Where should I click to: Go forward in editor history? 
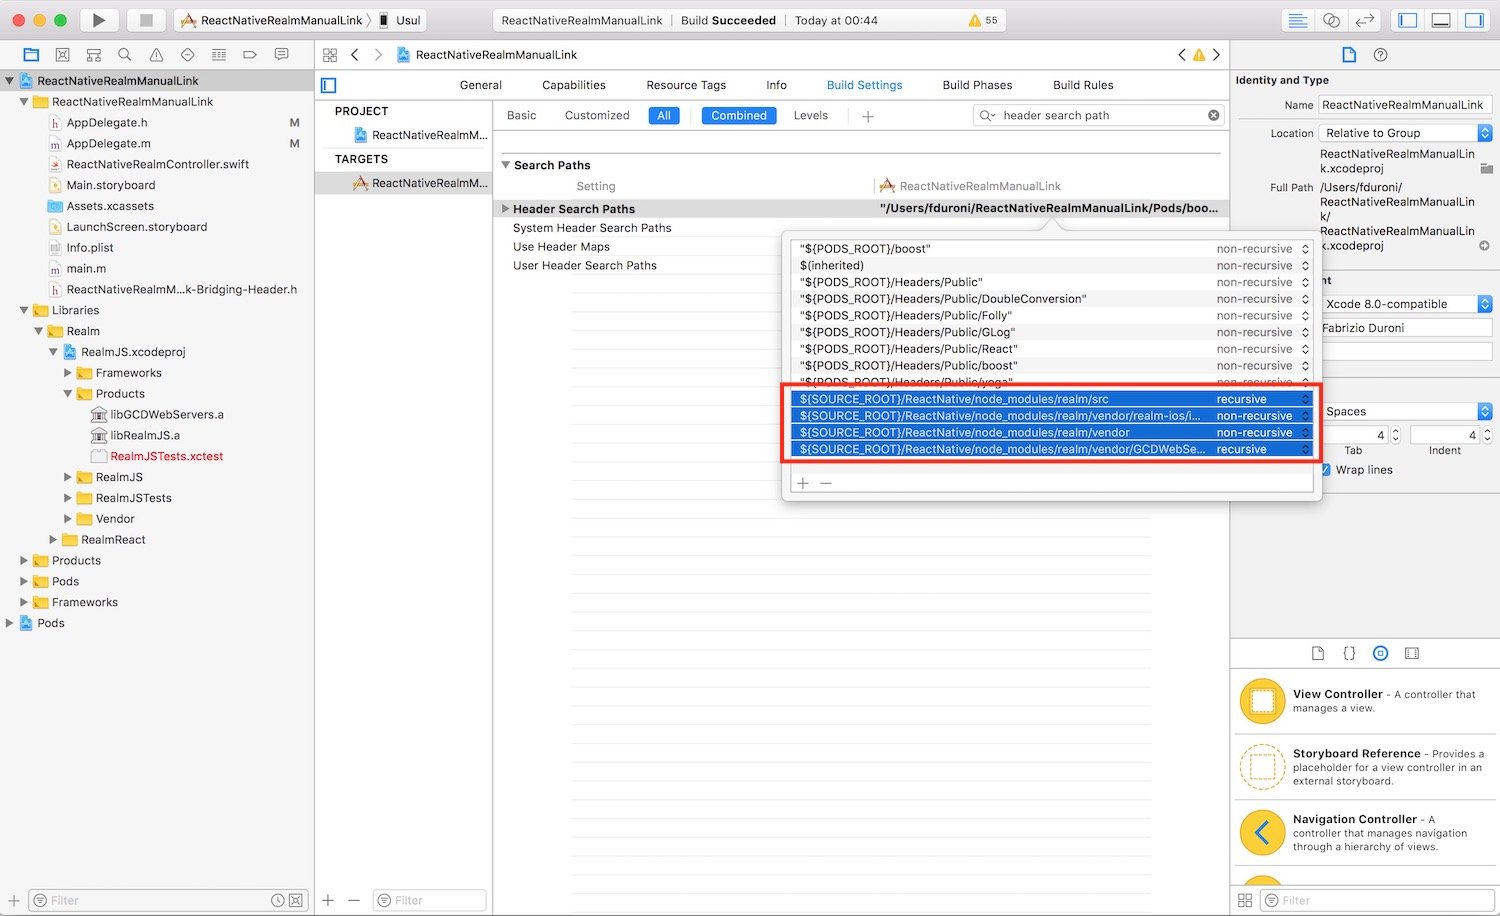[378, 55]
